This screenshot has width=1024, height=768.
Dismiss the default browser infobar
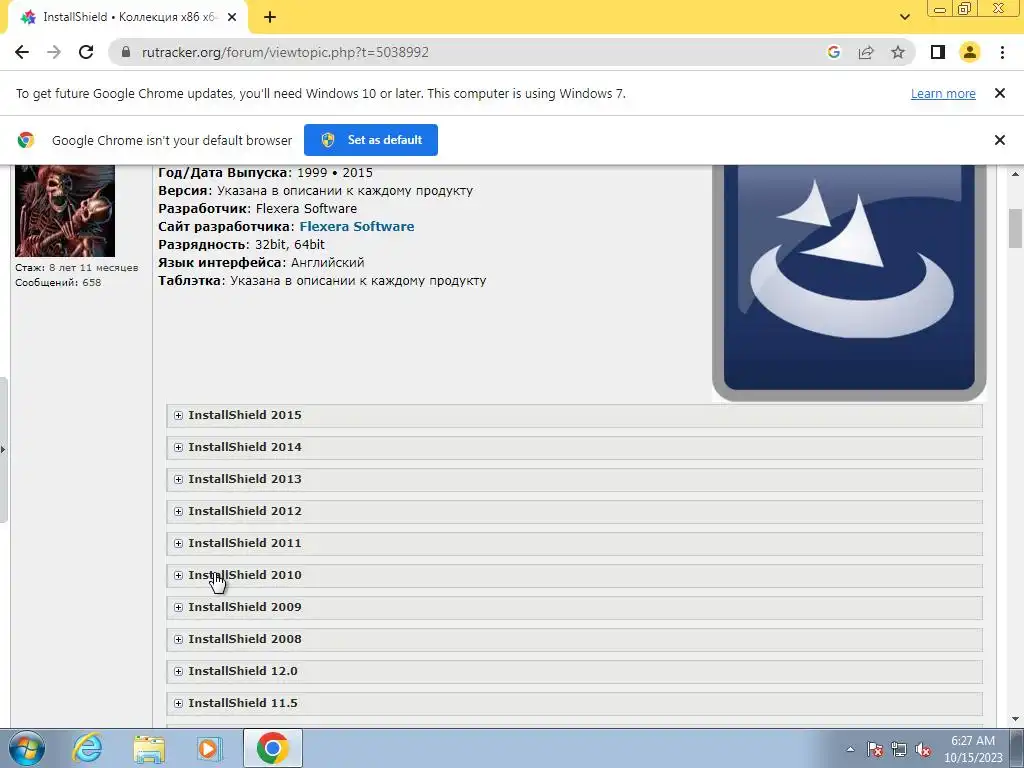pos(999,140)
